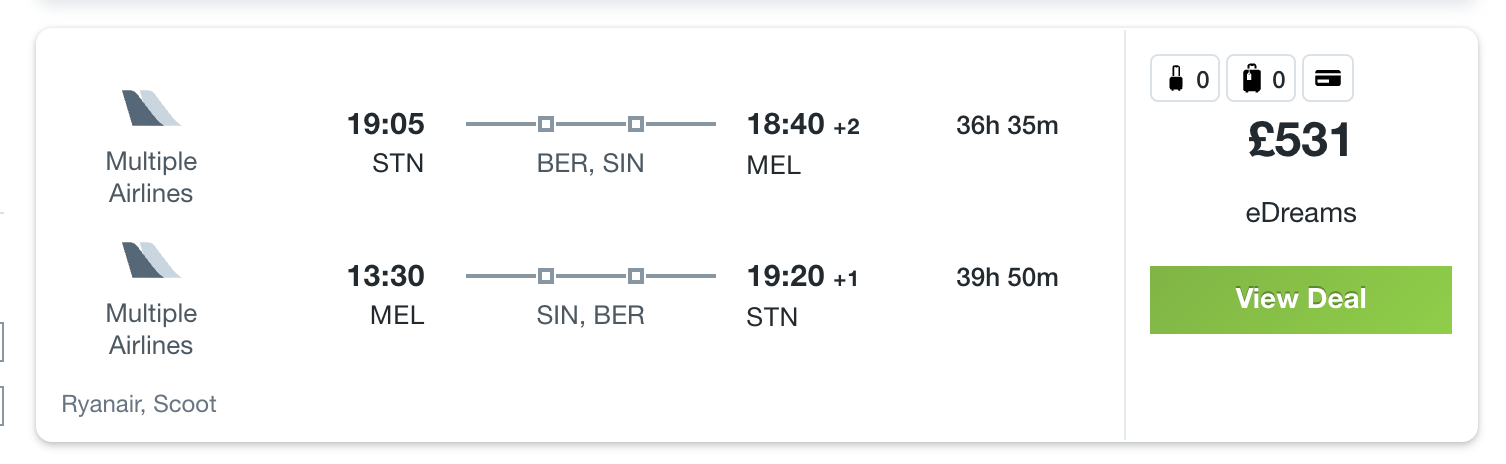Click second stop marker on outbound route line

636,124
